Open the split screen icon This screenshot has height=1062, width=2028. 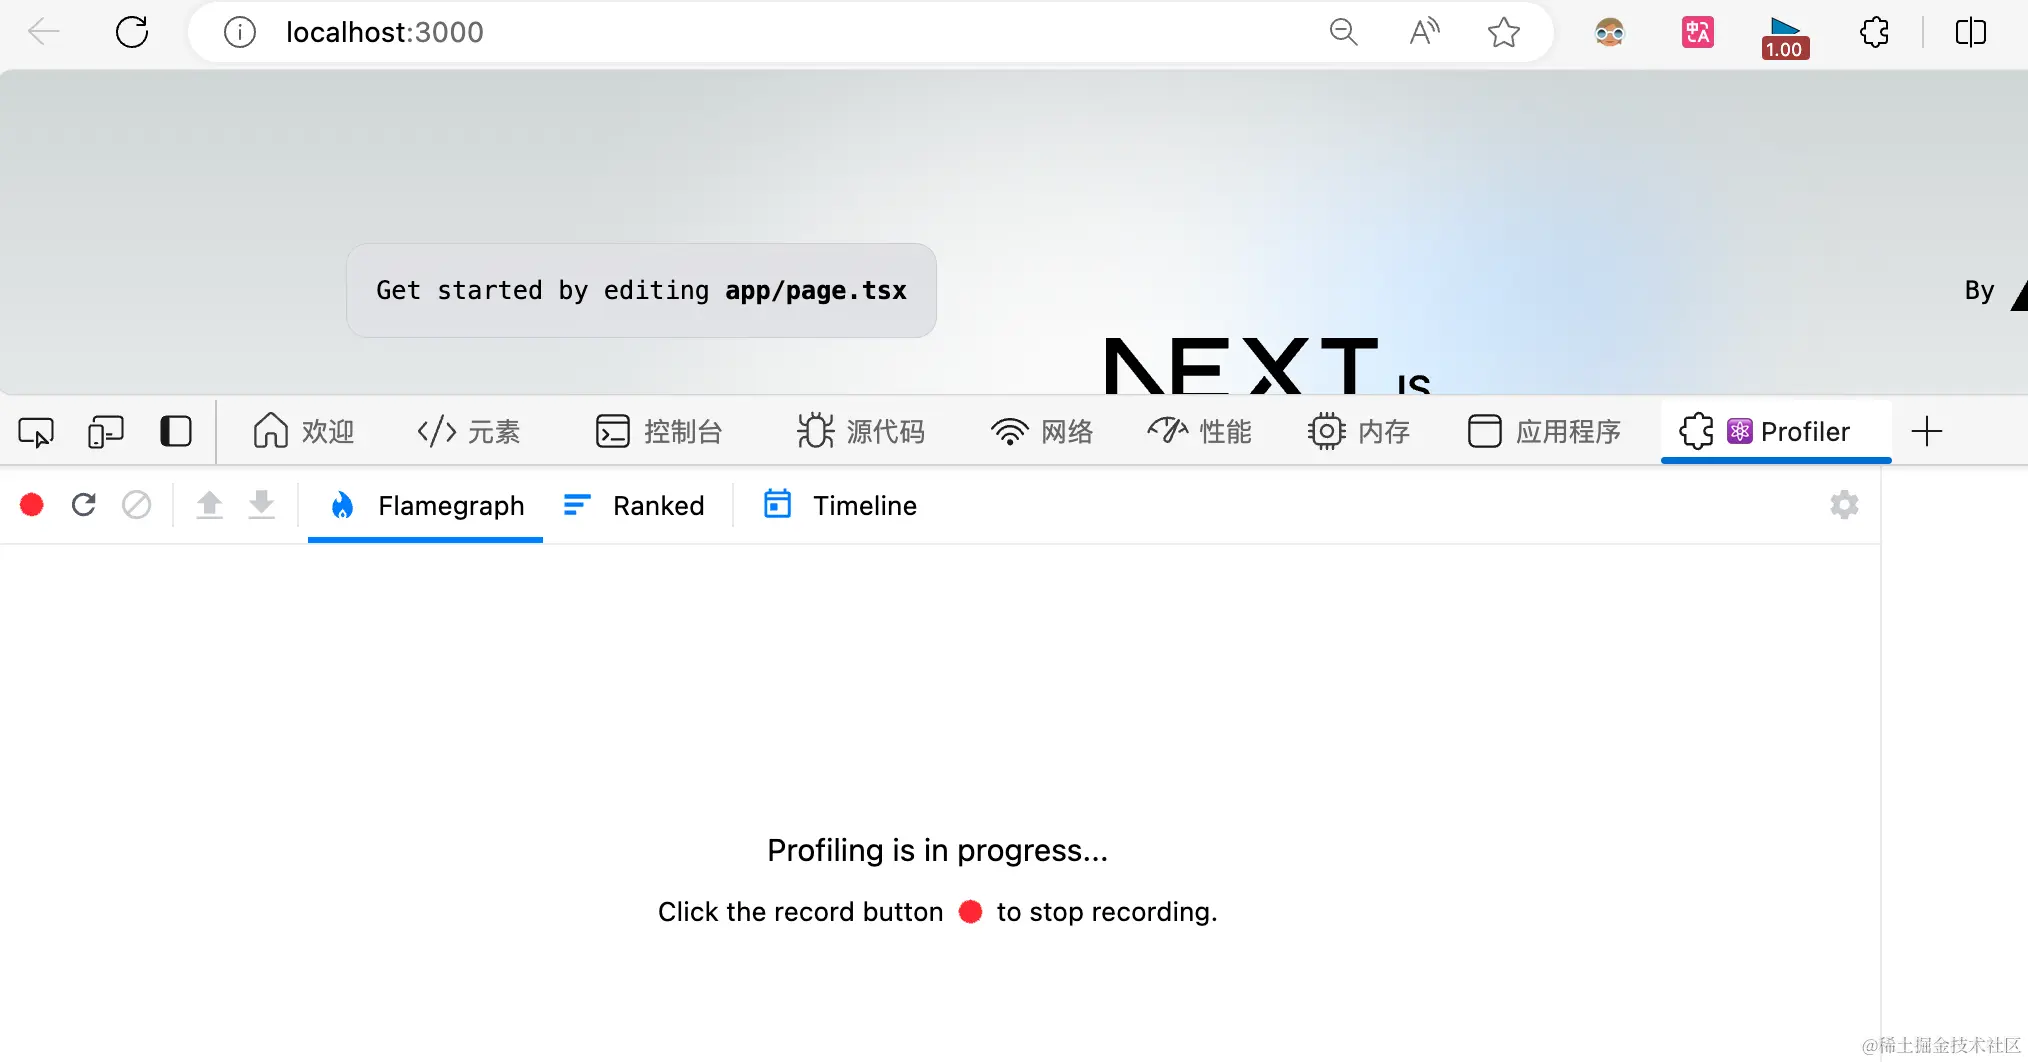(1972, 32)
